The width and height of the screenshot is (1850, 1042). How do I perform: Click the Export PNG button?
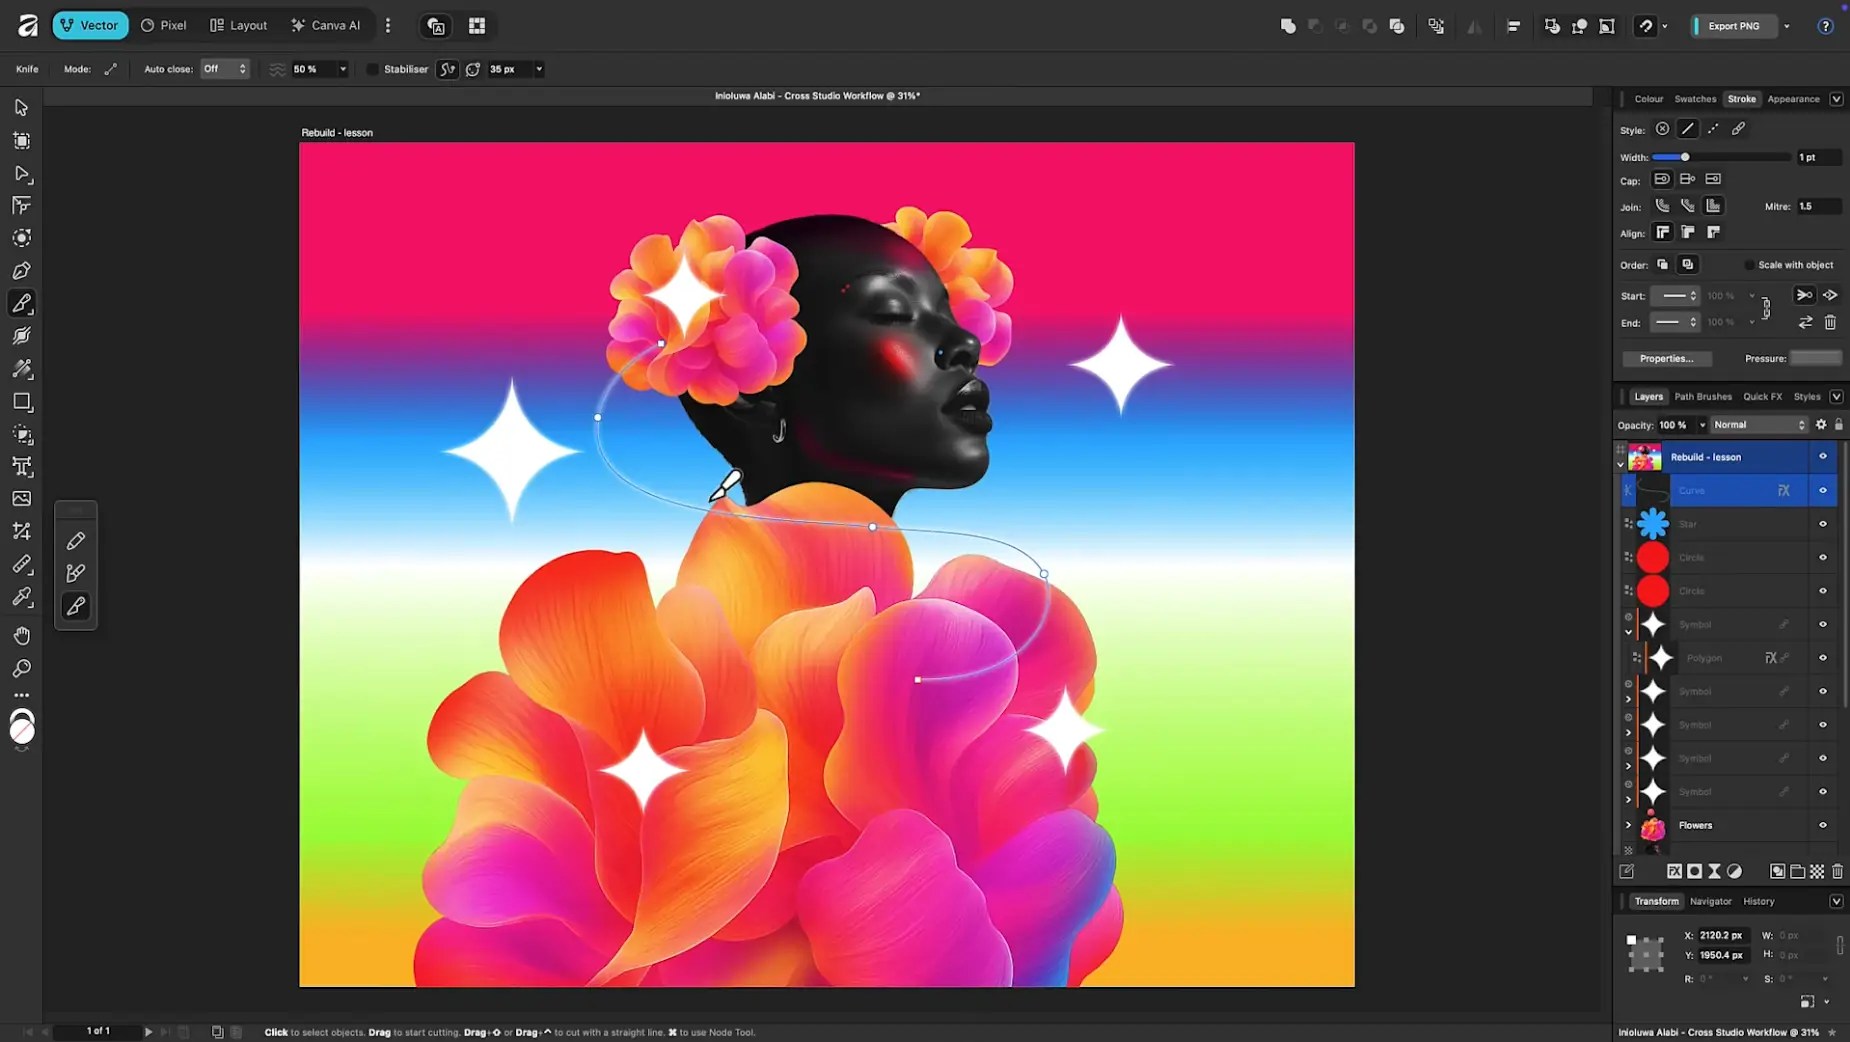[1734, 26]
